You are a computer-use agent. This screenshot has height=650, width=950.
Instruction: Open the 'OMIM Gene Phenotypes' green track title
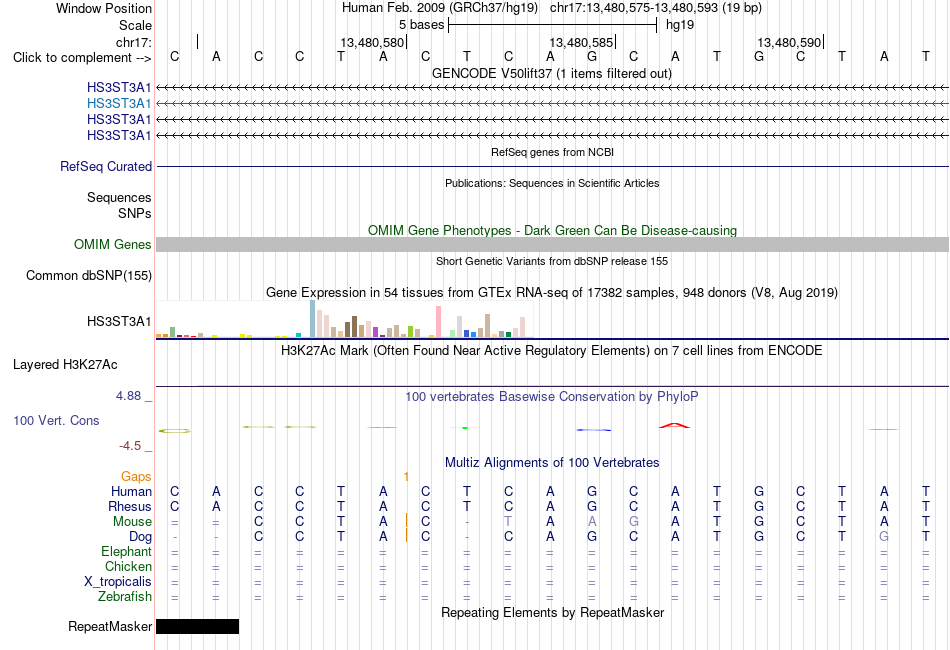pyautogui.click(x=552, y=230)
